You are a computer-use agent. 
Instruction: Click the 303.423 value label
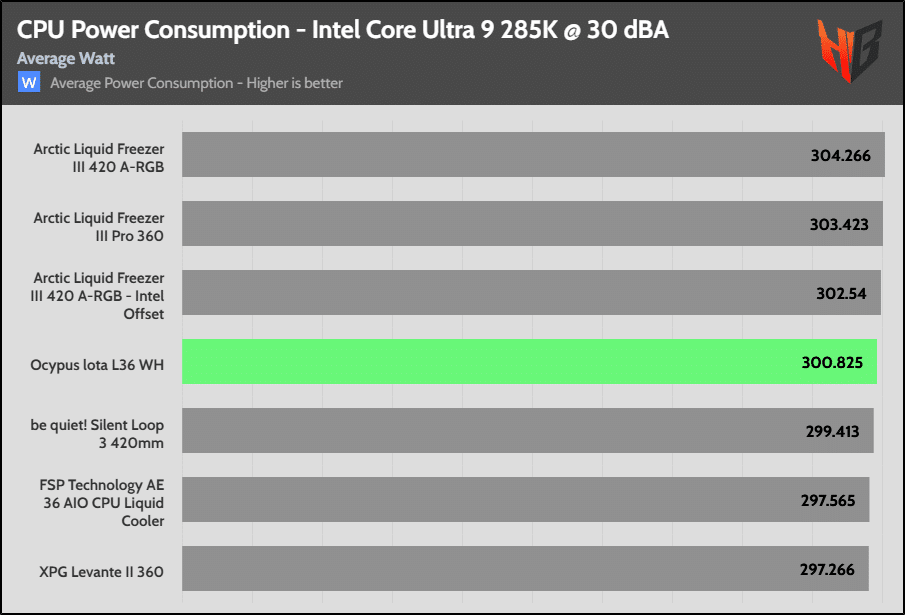[x=839, y=224]
